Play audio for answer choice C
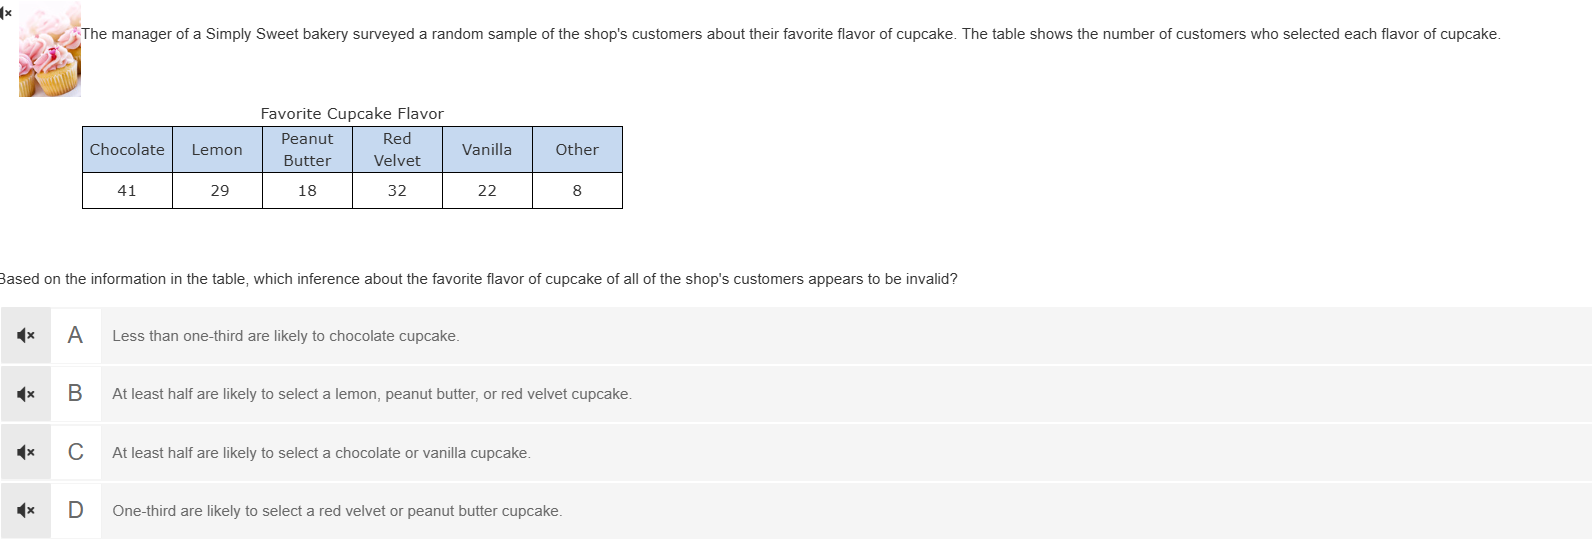1592x543 pixels. (26, 453)
